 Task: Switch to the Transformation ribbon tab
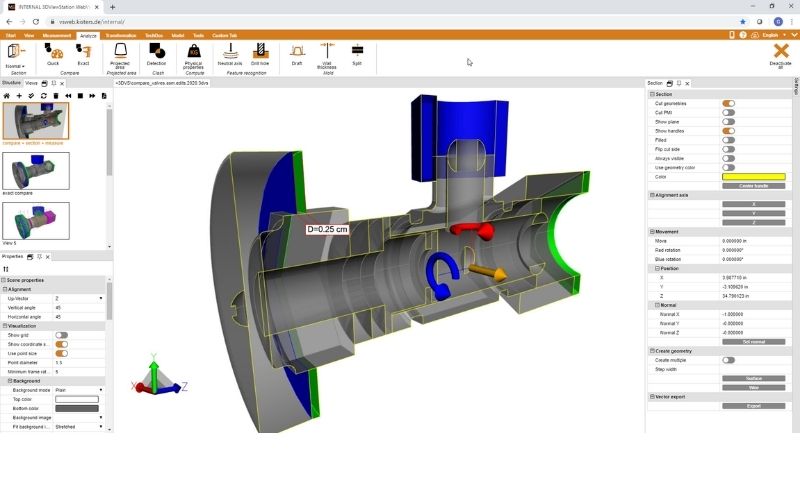point(121,36)
